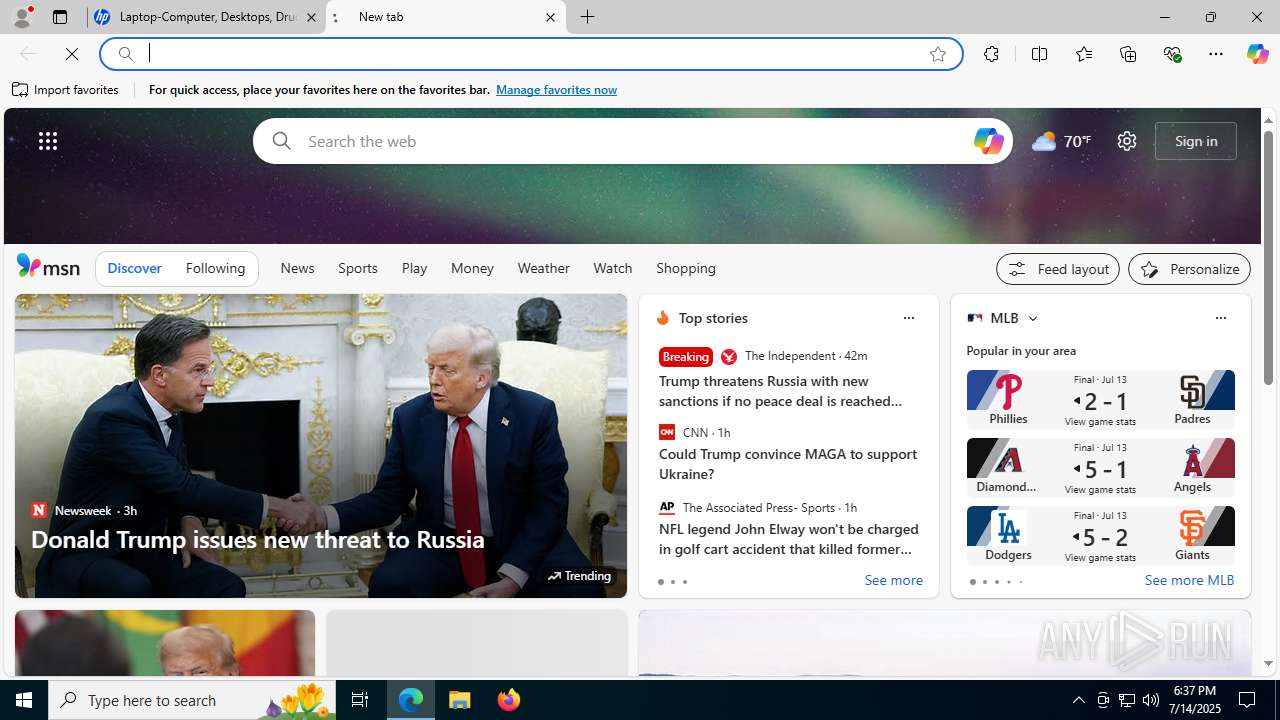Open Top stories card options menu
Image resolution: width=1280 pixels, height=720 pixels.
908,318
